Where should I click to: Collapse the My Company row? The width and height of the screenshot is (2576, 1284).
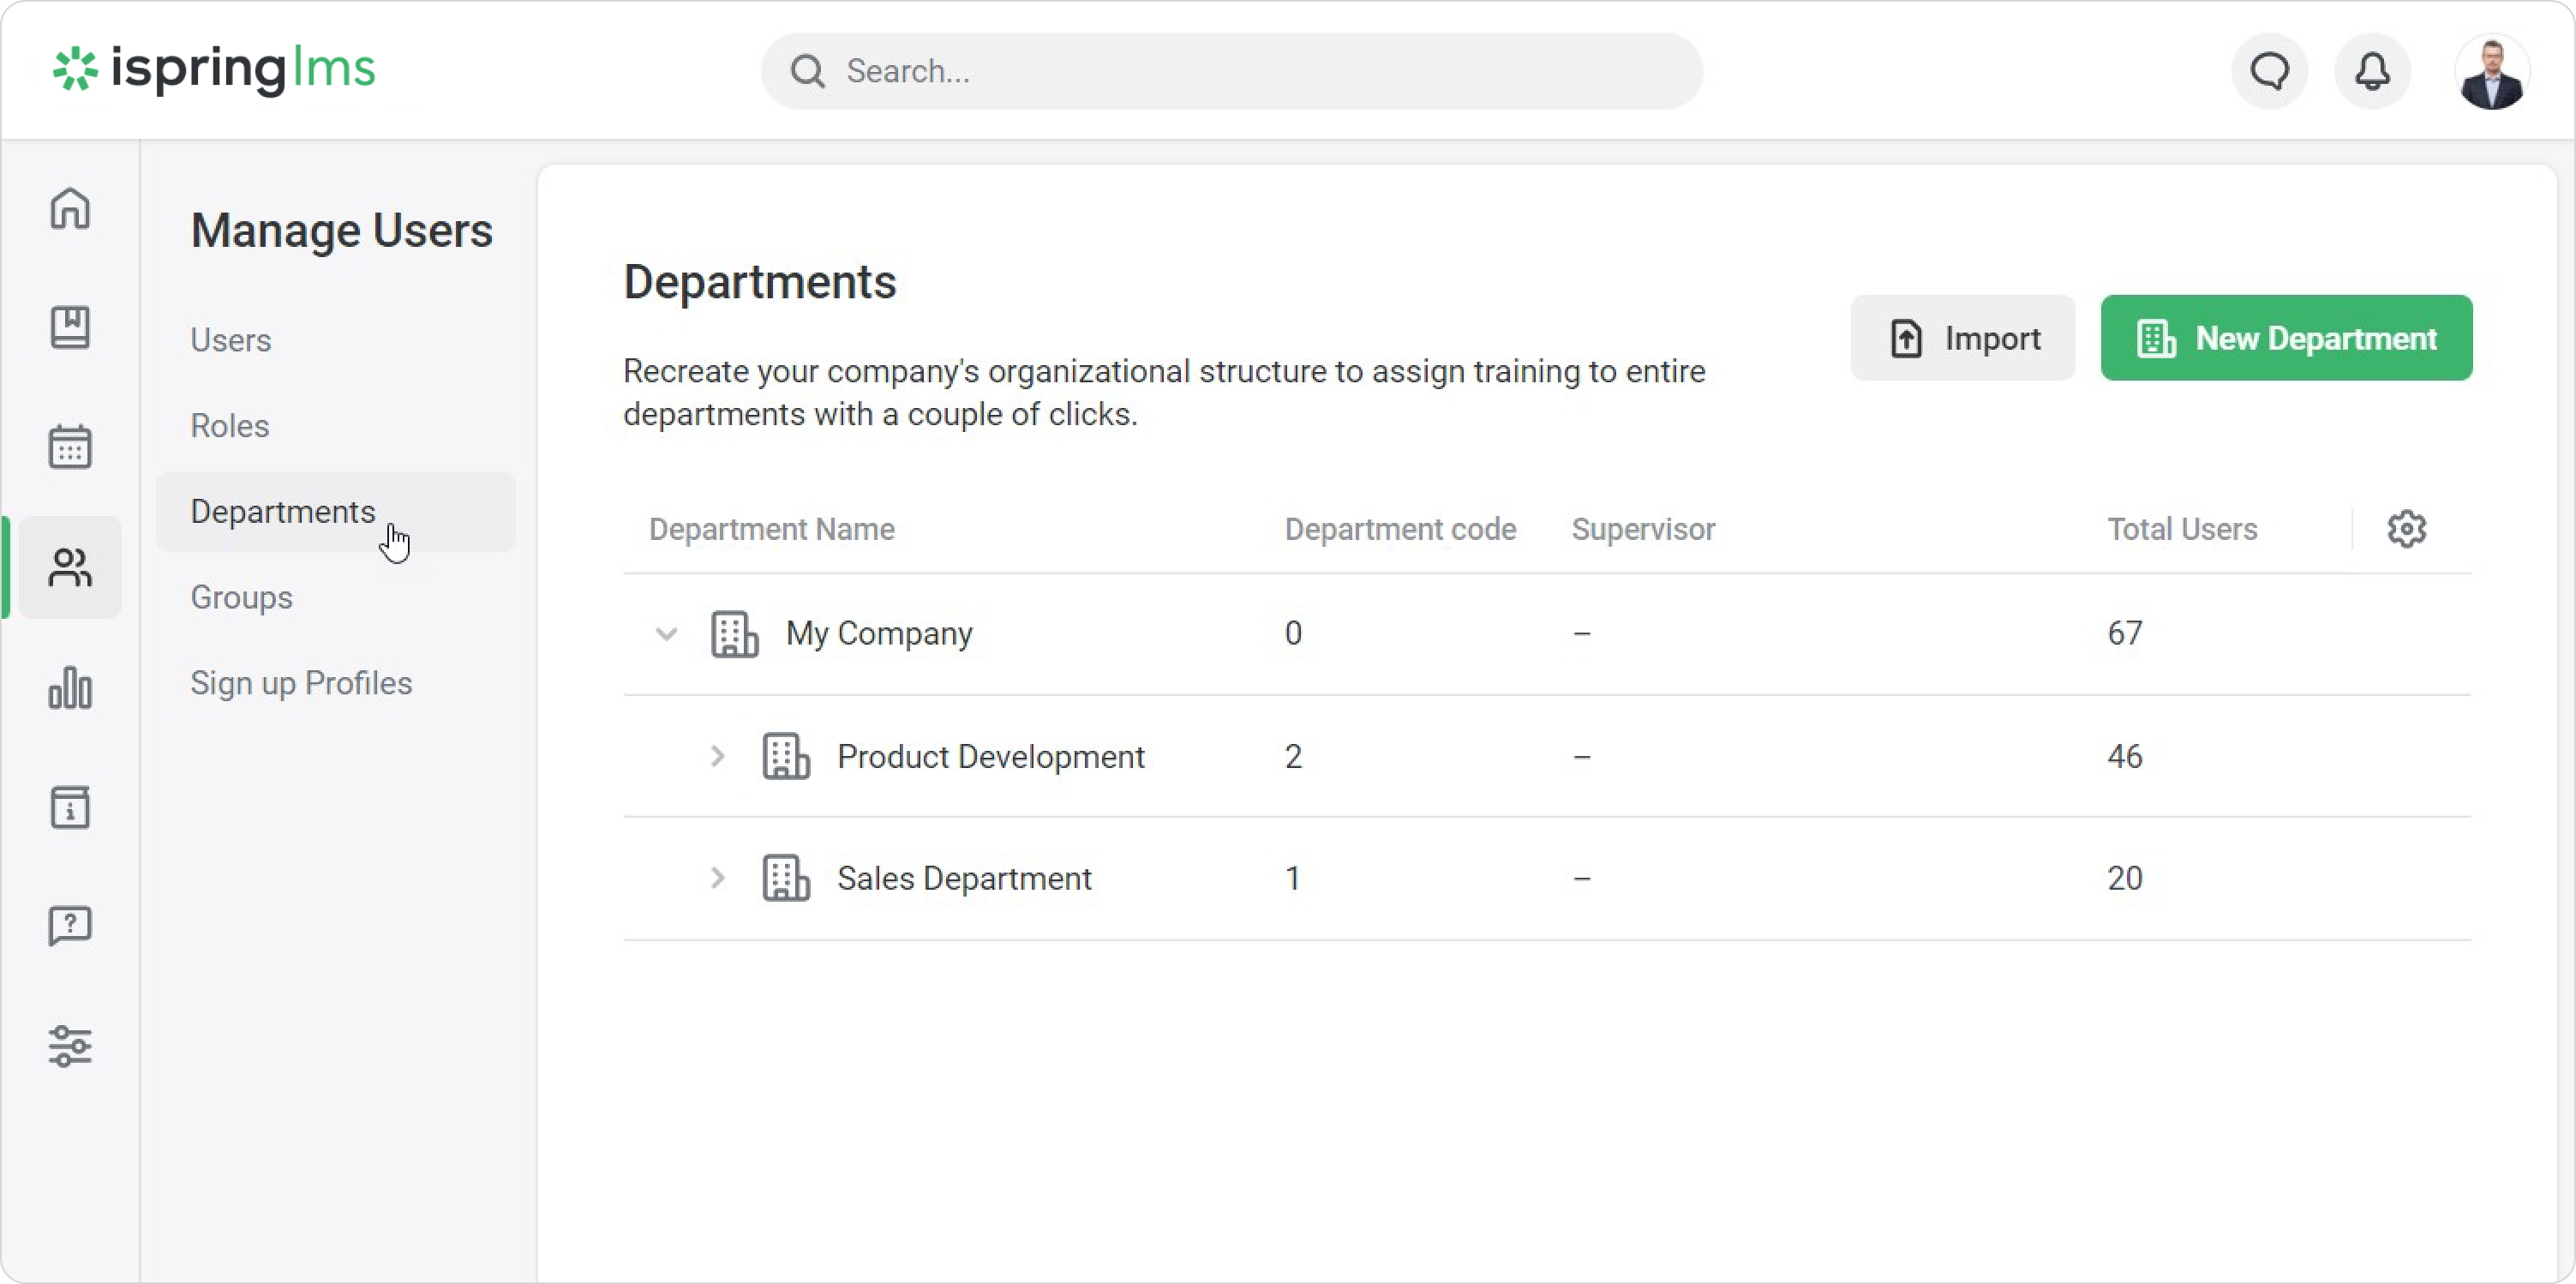pos(666,634)
